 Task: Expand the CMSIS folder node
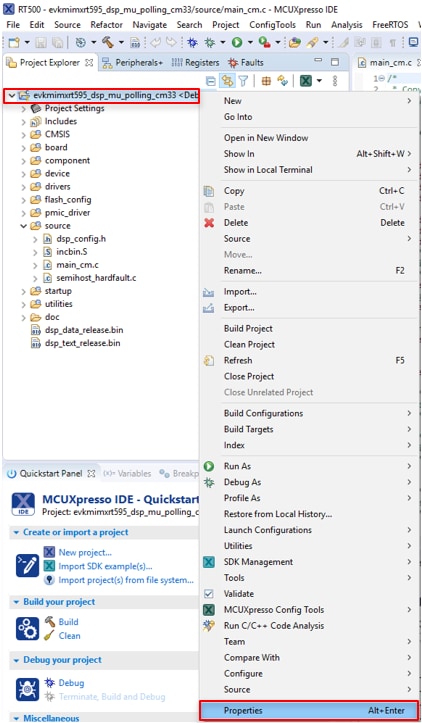[x=24, y=135]
